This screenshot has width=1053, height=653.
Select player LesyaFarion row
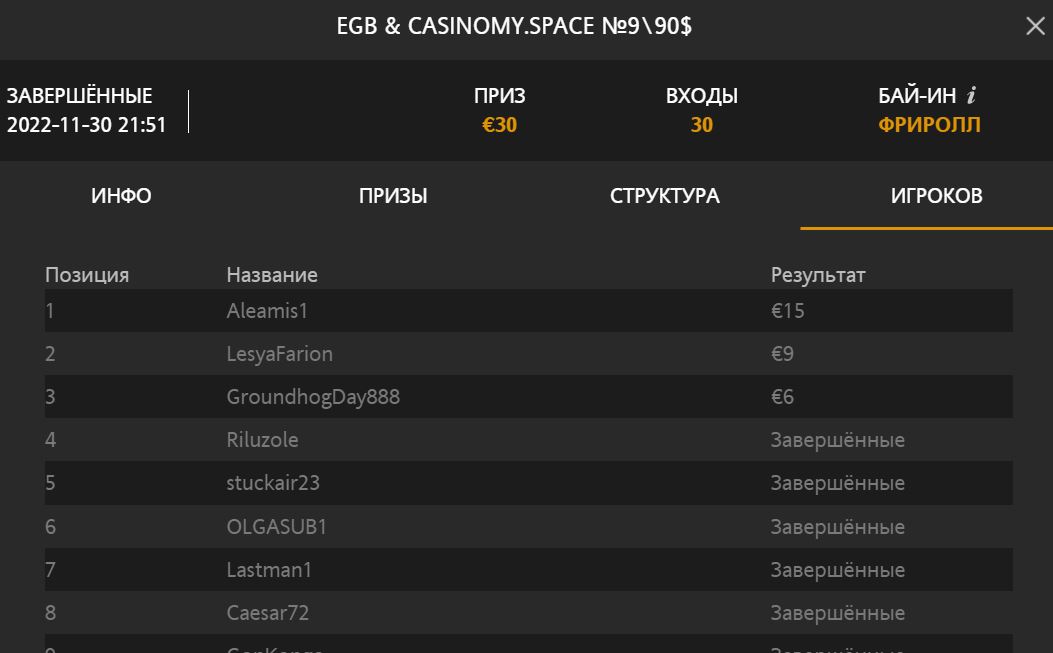pos(279,354)
